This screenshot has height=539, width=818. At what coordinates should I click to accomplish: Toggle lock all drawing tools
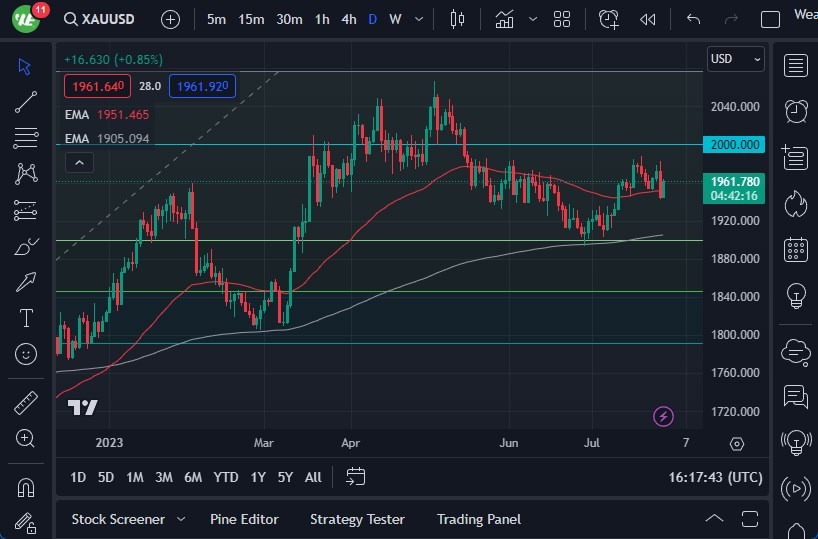point(26,522)
